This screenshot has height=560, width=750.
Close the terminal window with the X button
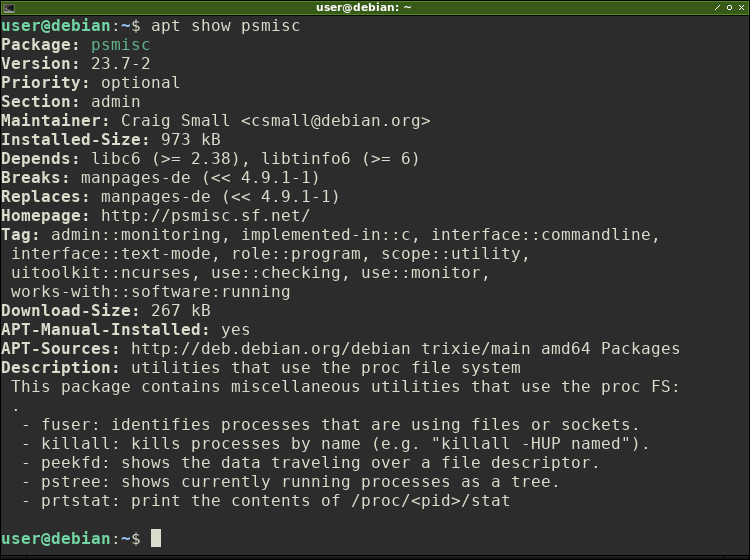pos(741,7)
